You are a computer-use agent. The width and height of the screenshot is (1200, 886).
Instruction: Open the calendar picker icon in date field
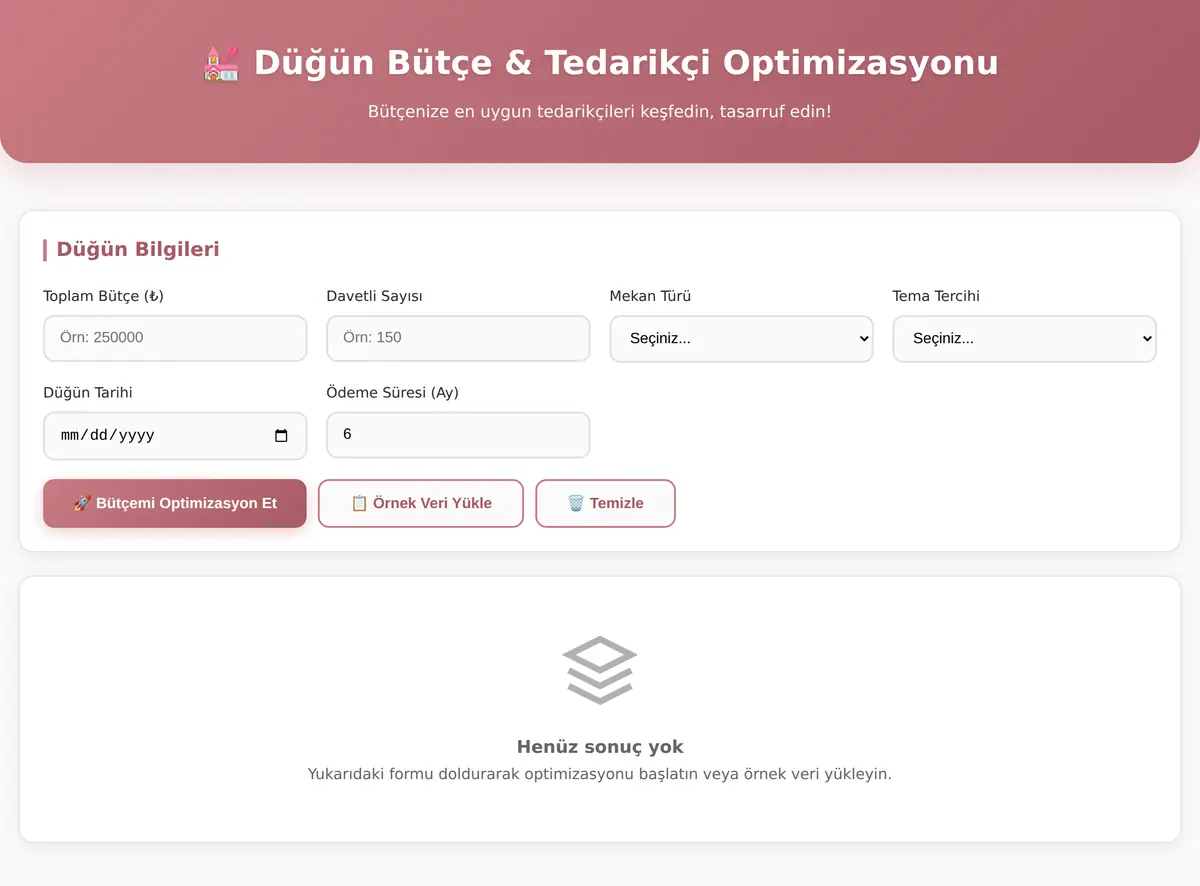[x=281, y=435]
